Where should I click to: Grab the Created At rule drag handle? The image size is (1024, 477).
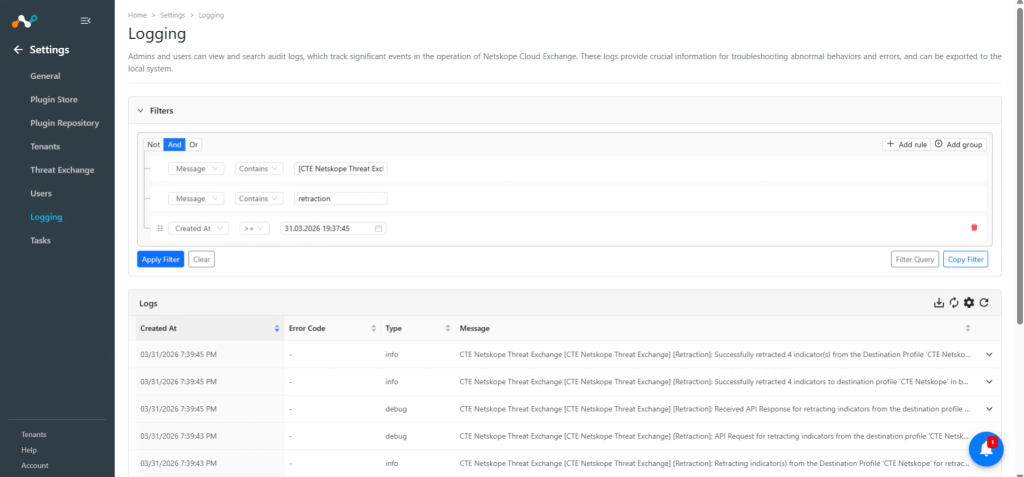pos(160,229)
